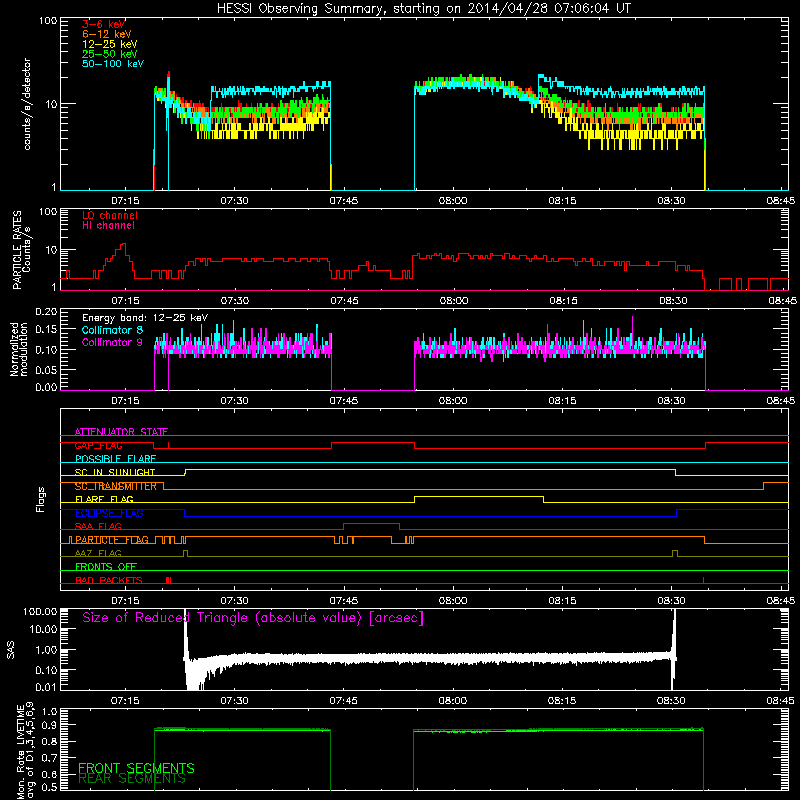This screenshot has width=800, height=800.
Task: Click the 100.00 tick on SAS axis
Action: (40, 611)
